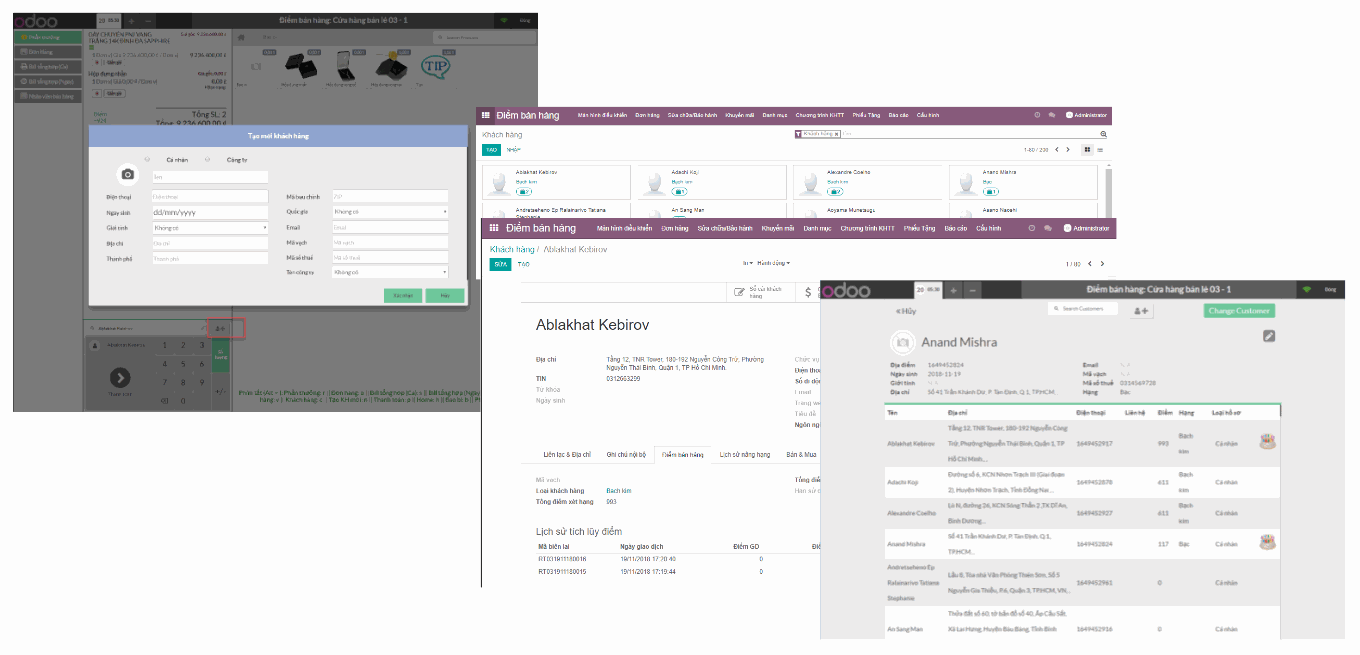The width and height of the screenshot is (1360, 655).
Task: Switch to kanban view of customers
Action: (1086, 149)
